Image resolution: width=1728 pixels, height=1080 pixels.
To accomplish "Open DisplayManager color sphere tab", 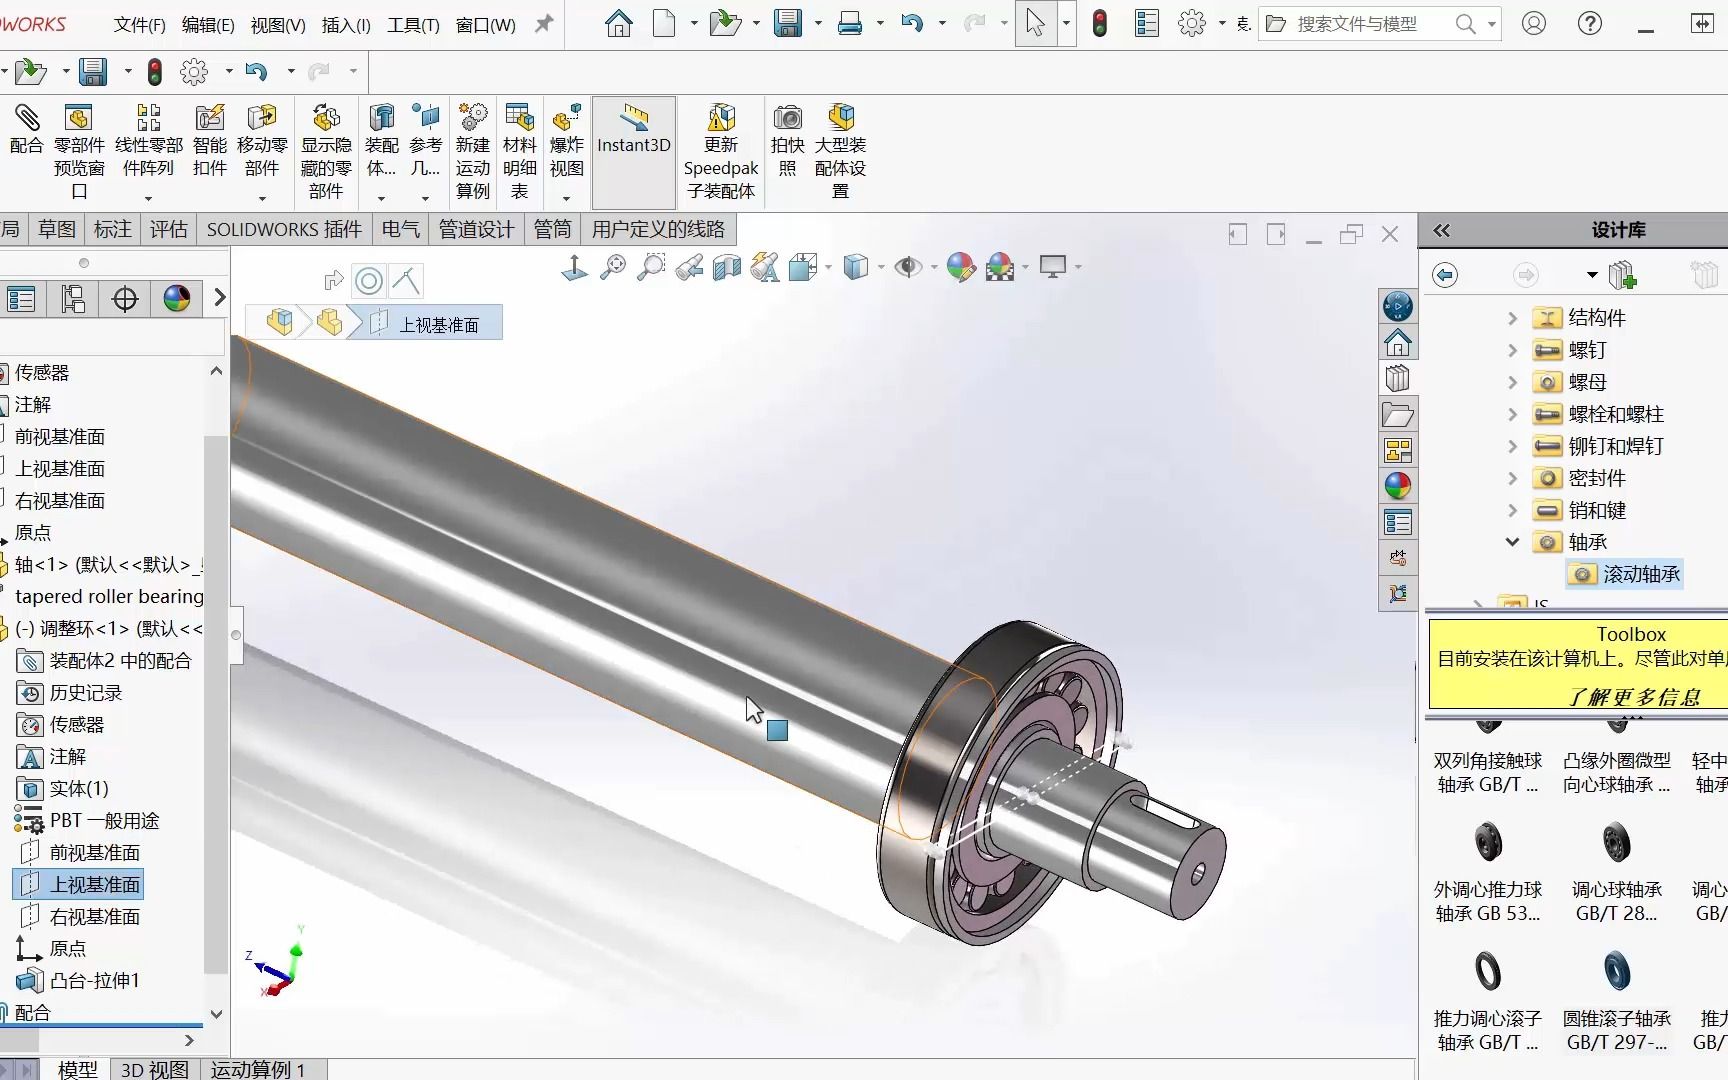I will [x=177, y=299].
